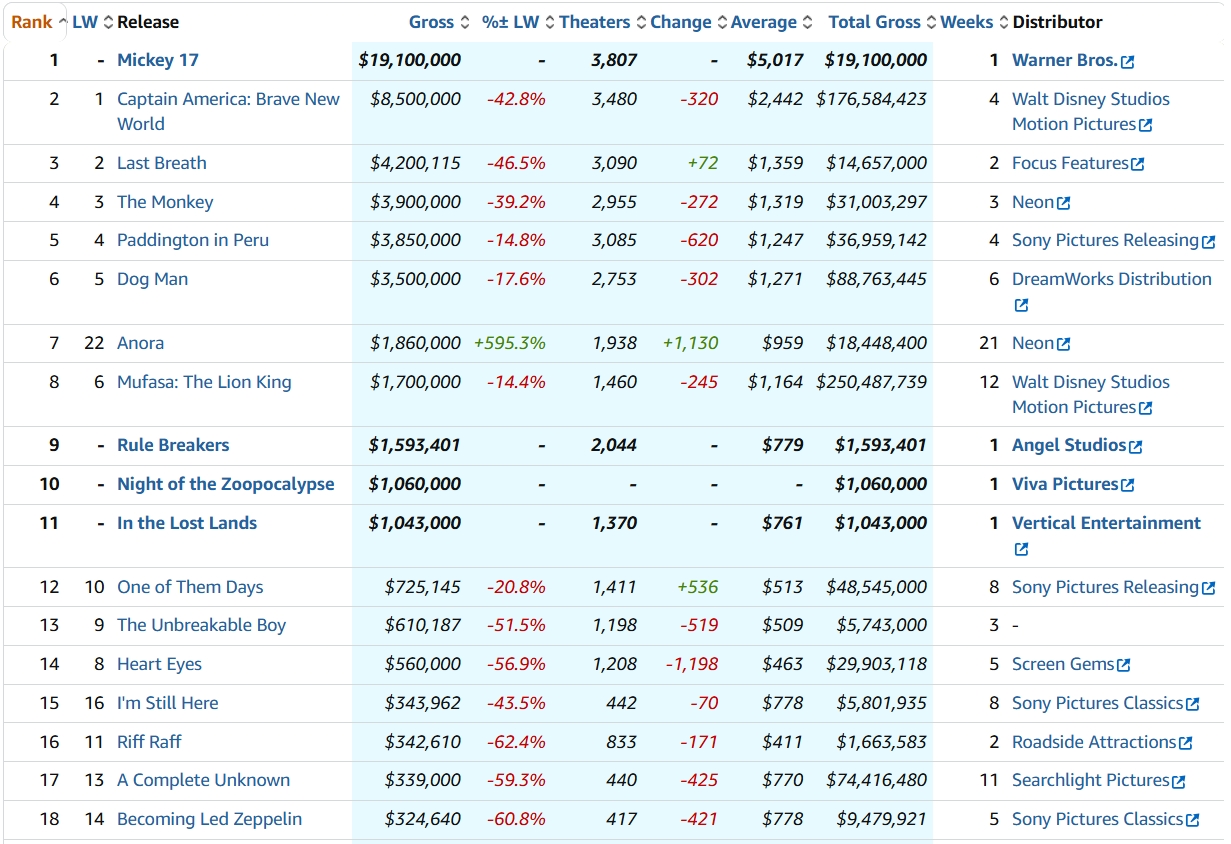Image resolution: width=1231 pixels, height=844 pixels.
Task: Open the Riff Raff release link
Action: pyautogui.click(x=149, y=742)
